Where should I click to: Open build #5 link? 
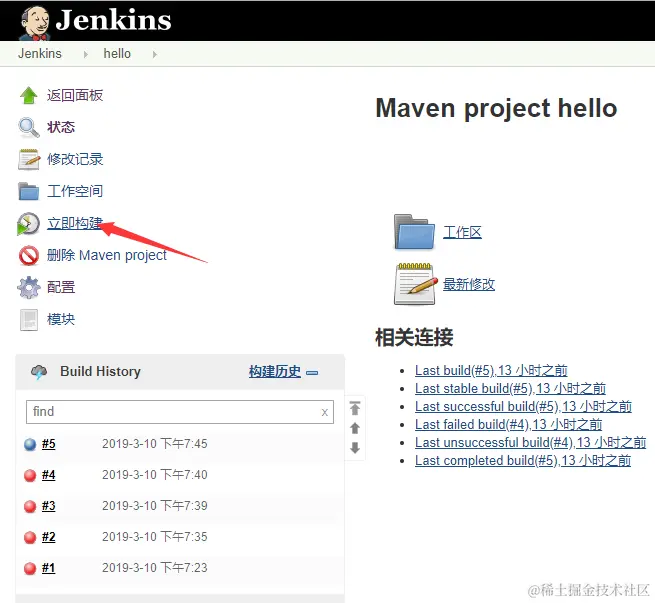coord(48,444)
